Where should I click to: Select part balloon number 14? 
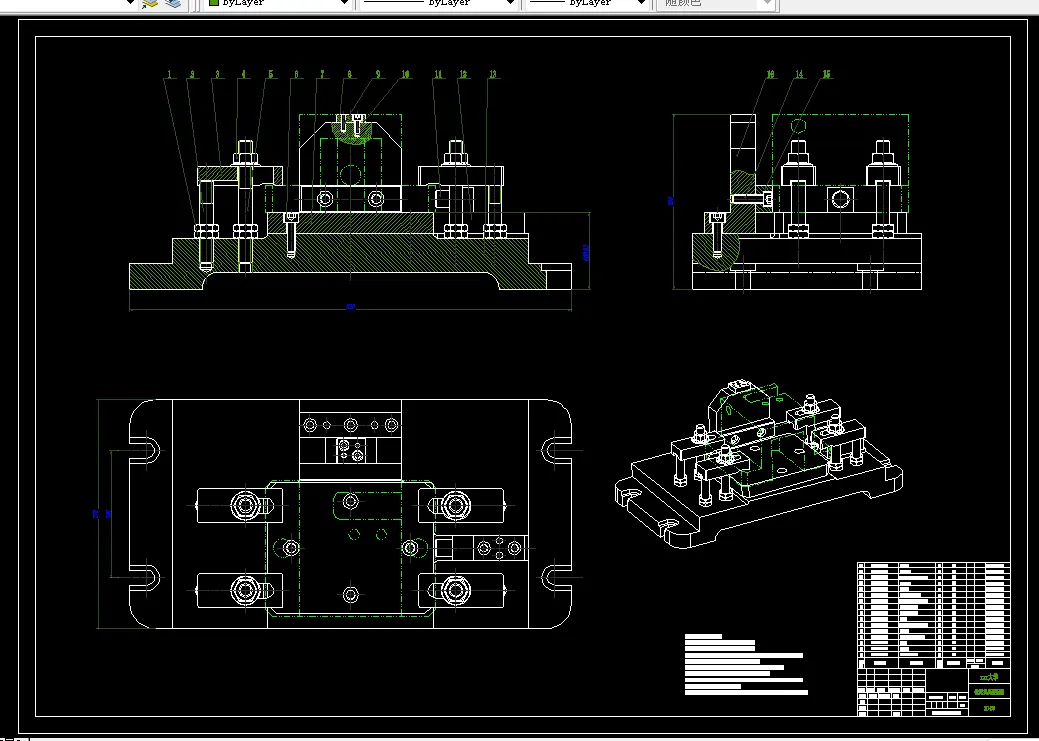[799, 74]
